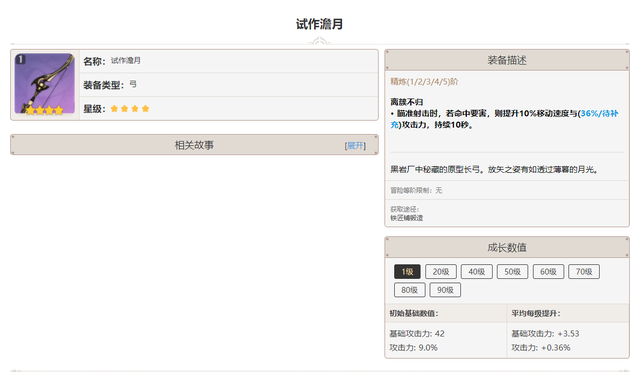Screen dimensions: 640x372
Task: Click the 铁匠铺锻造 acquisition source text
Action: 407,218
